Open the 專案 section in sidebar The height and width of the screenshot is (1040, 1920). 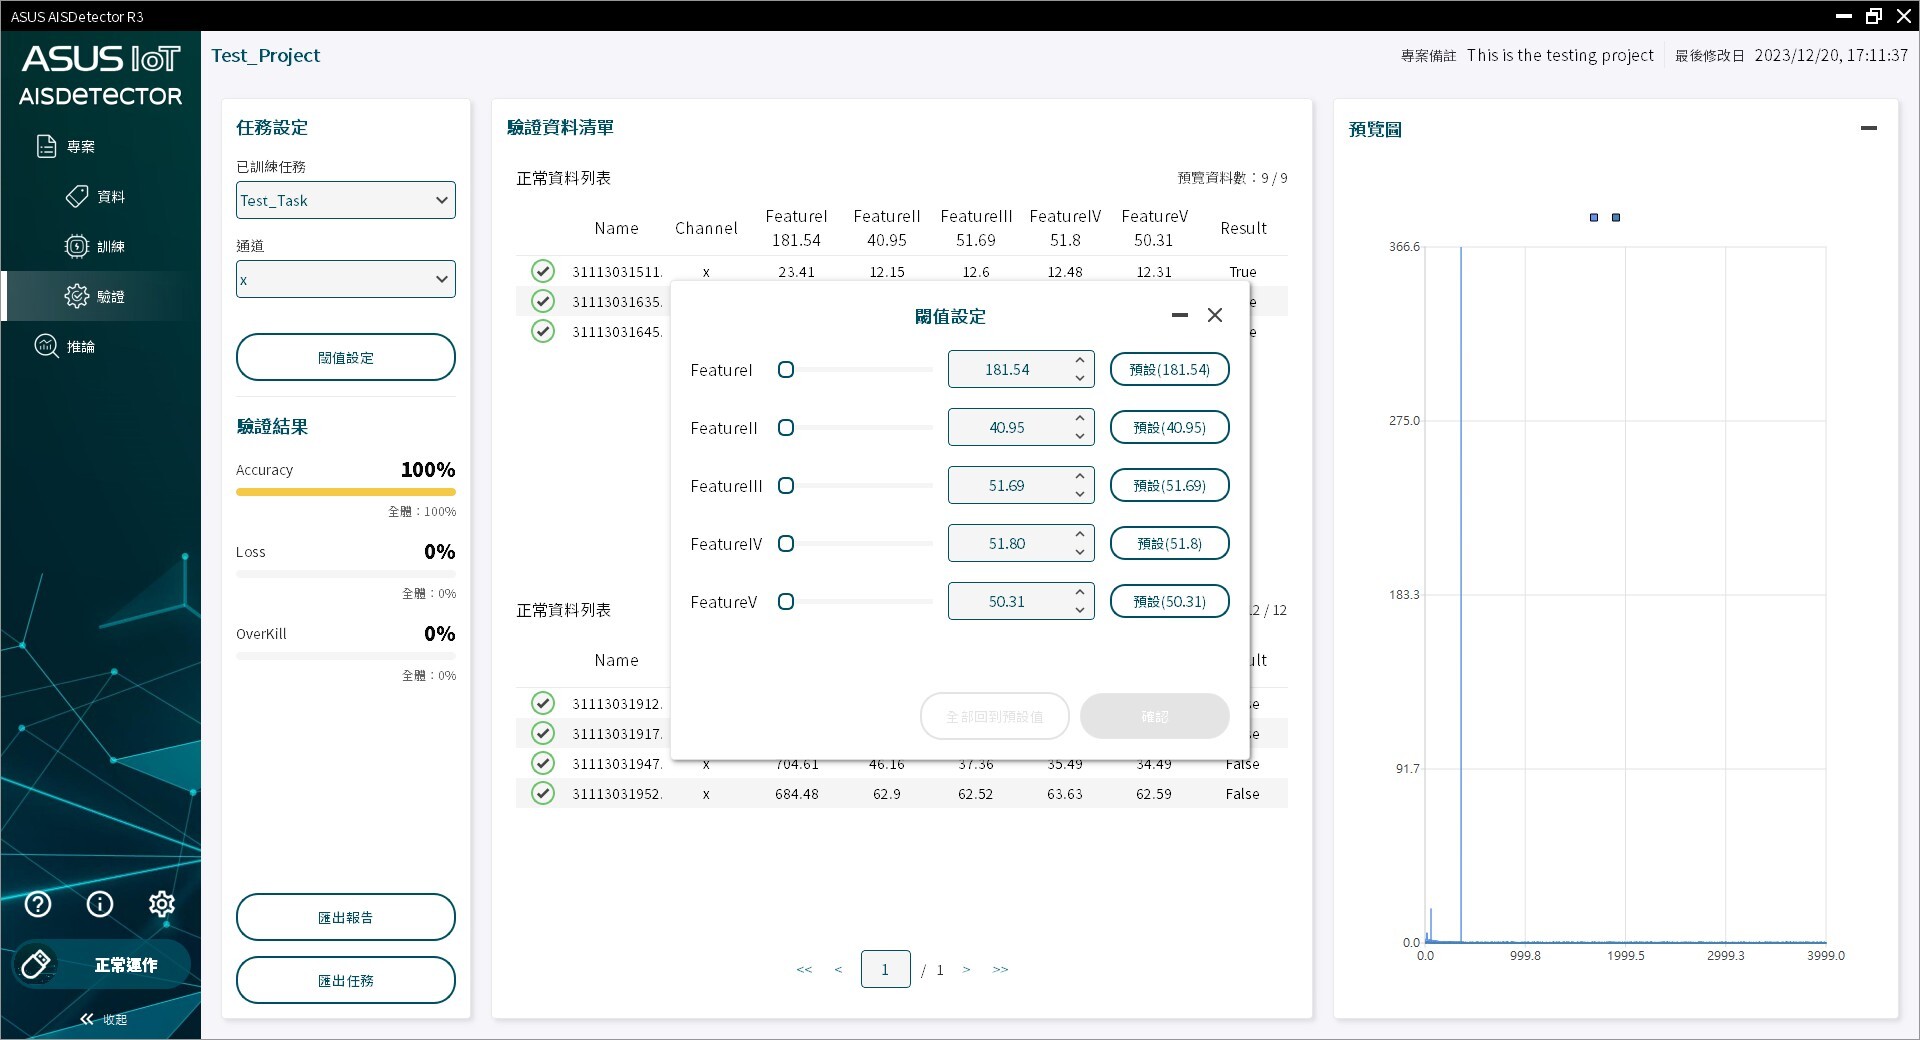(x=79, y=146)
